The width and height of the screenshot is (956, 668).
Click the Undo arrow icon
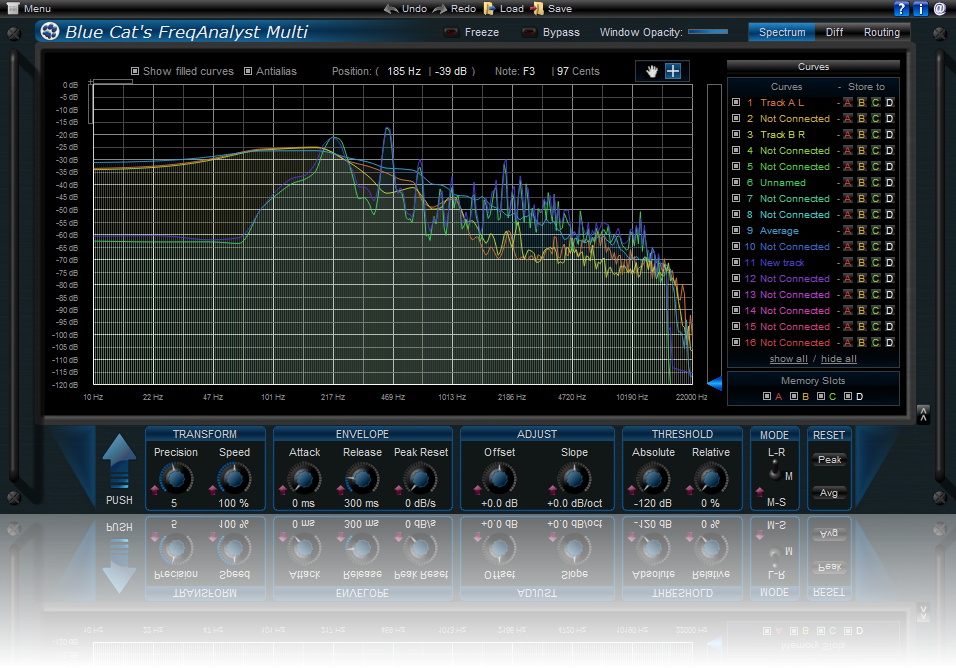(x=391, y=8)
